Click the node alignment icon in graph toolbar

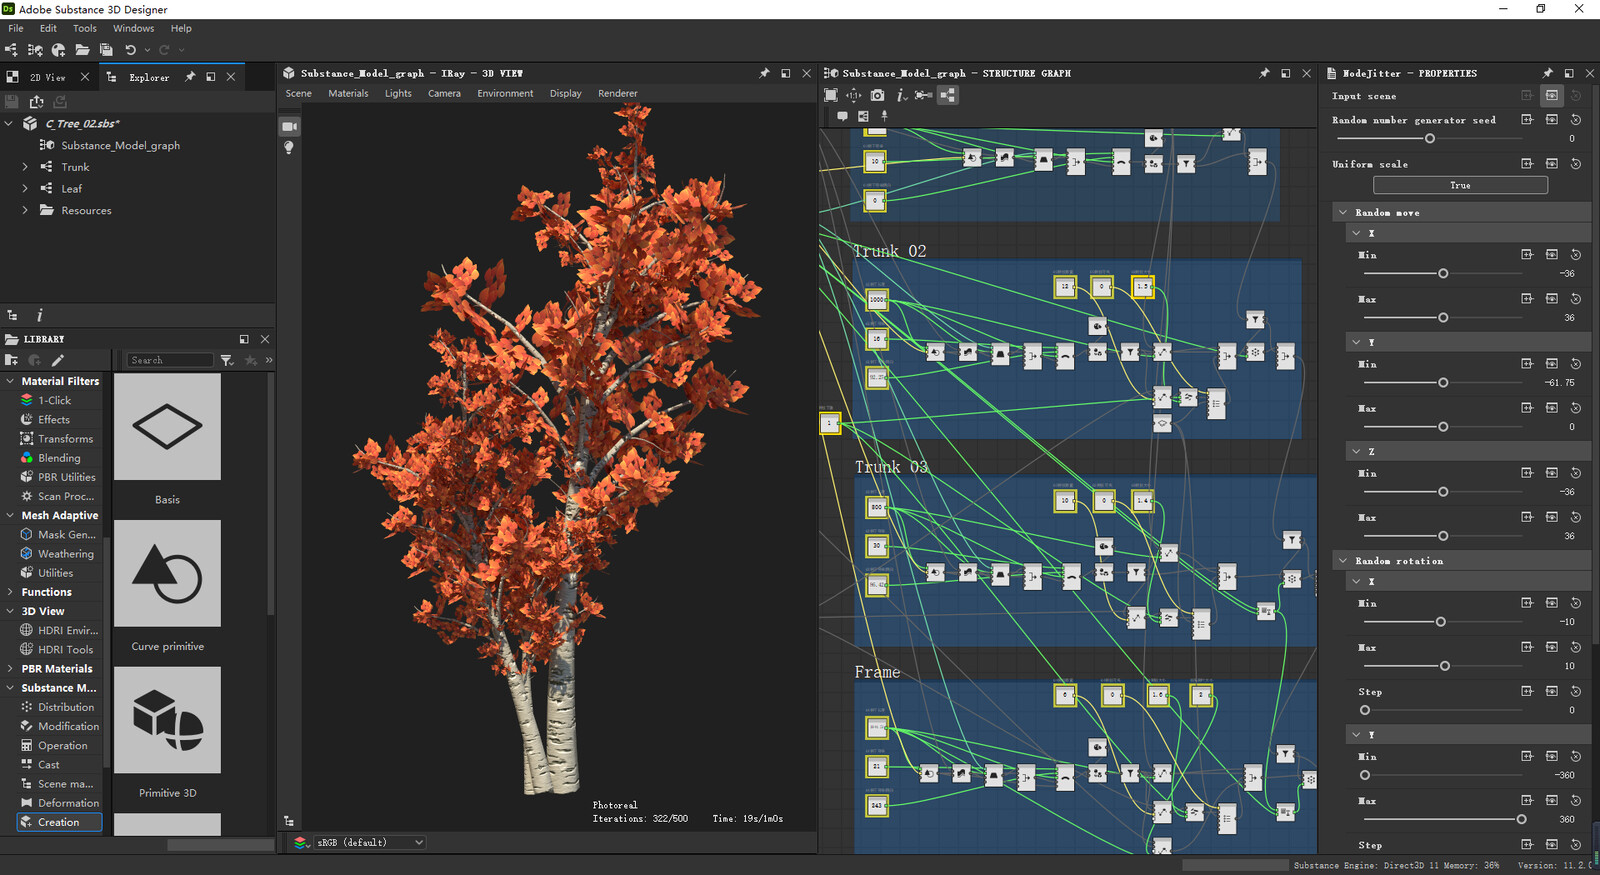point(923,95)
